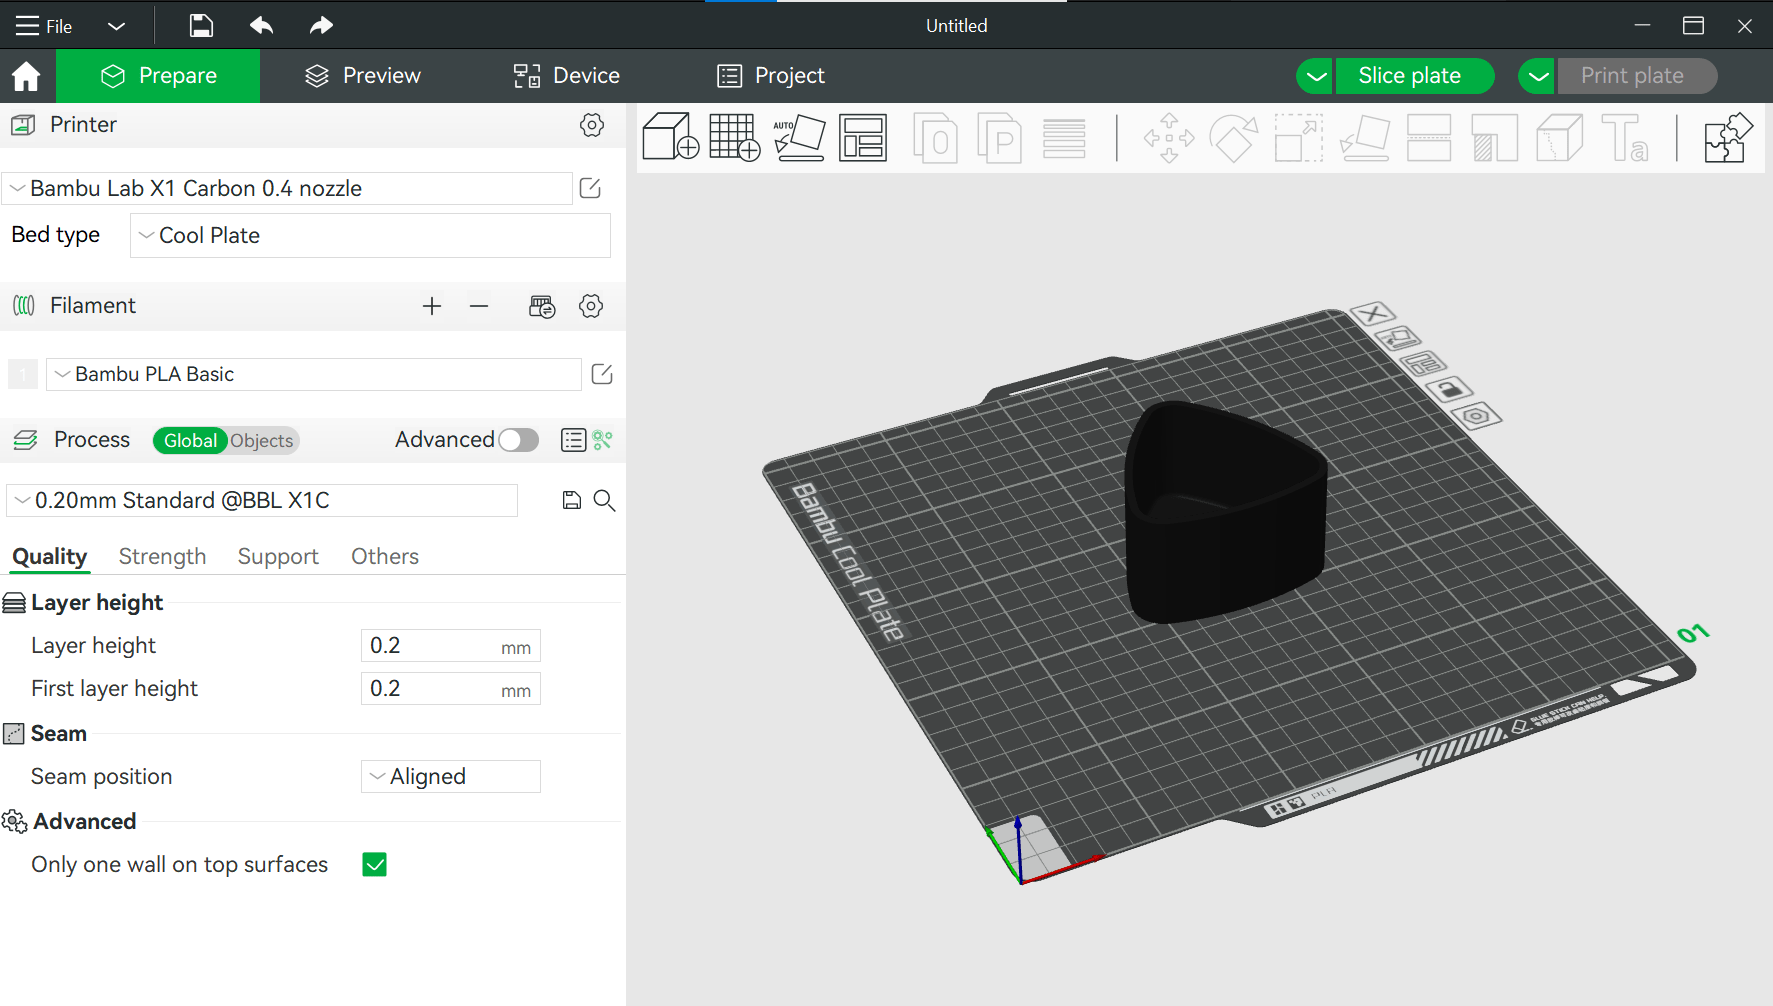Remove plate with X icon

[1373, 314]
